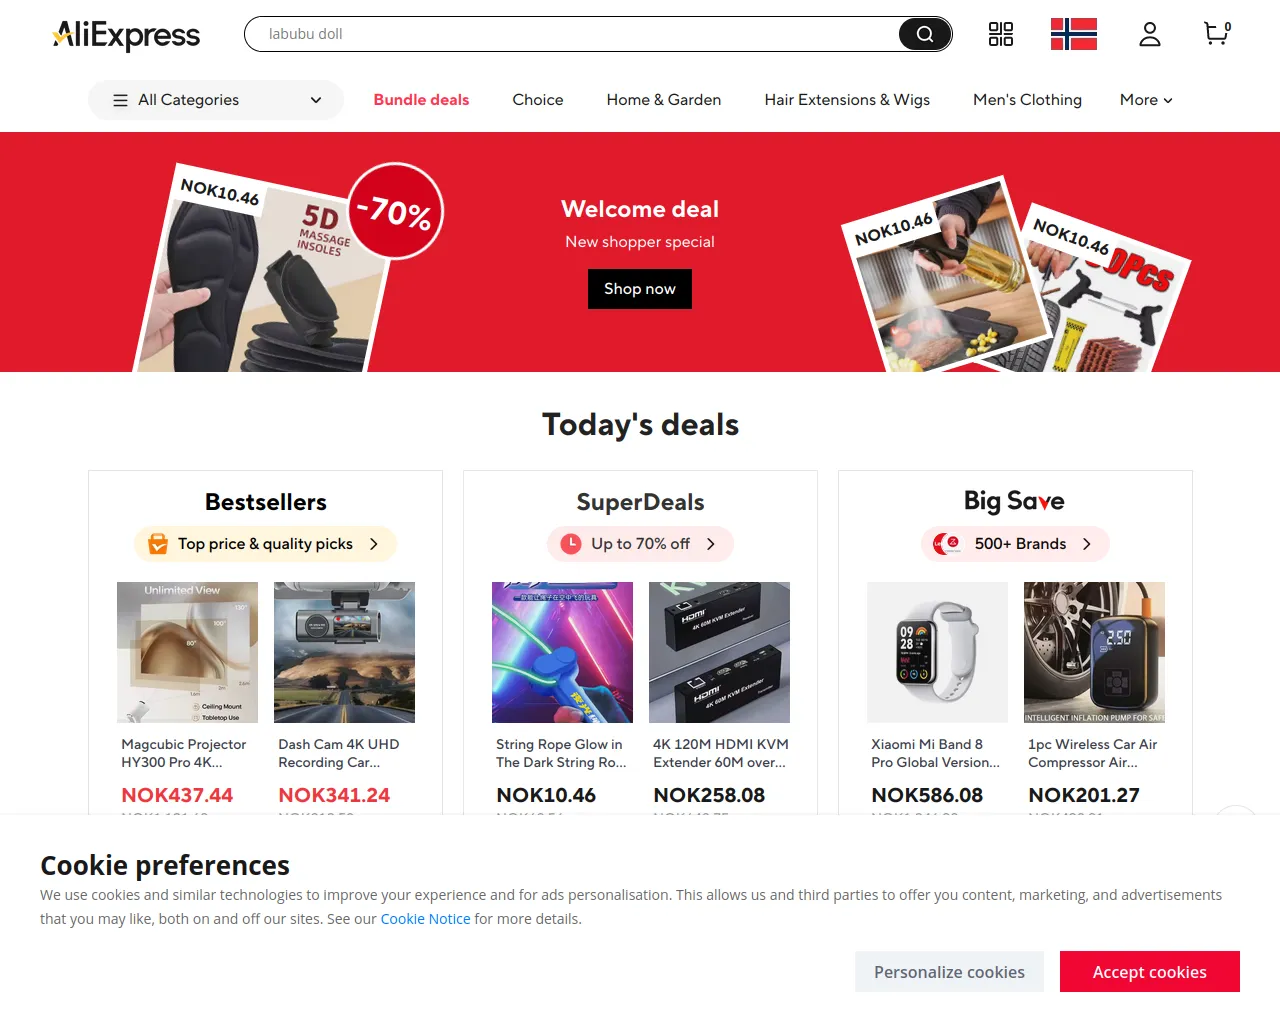Focus the labubu doll search field
Screen dimensions: 1280x1024
(572, 34)
